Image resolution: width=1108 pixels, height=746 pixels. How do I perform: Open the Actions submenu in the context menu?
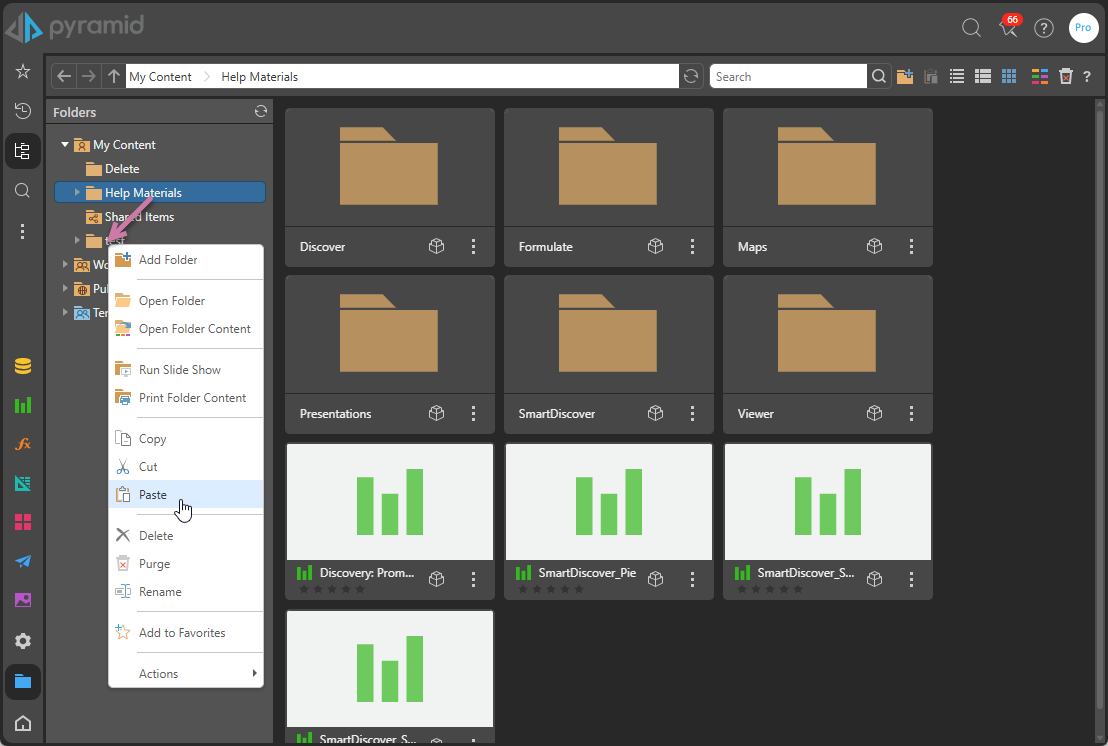point(186,674)
